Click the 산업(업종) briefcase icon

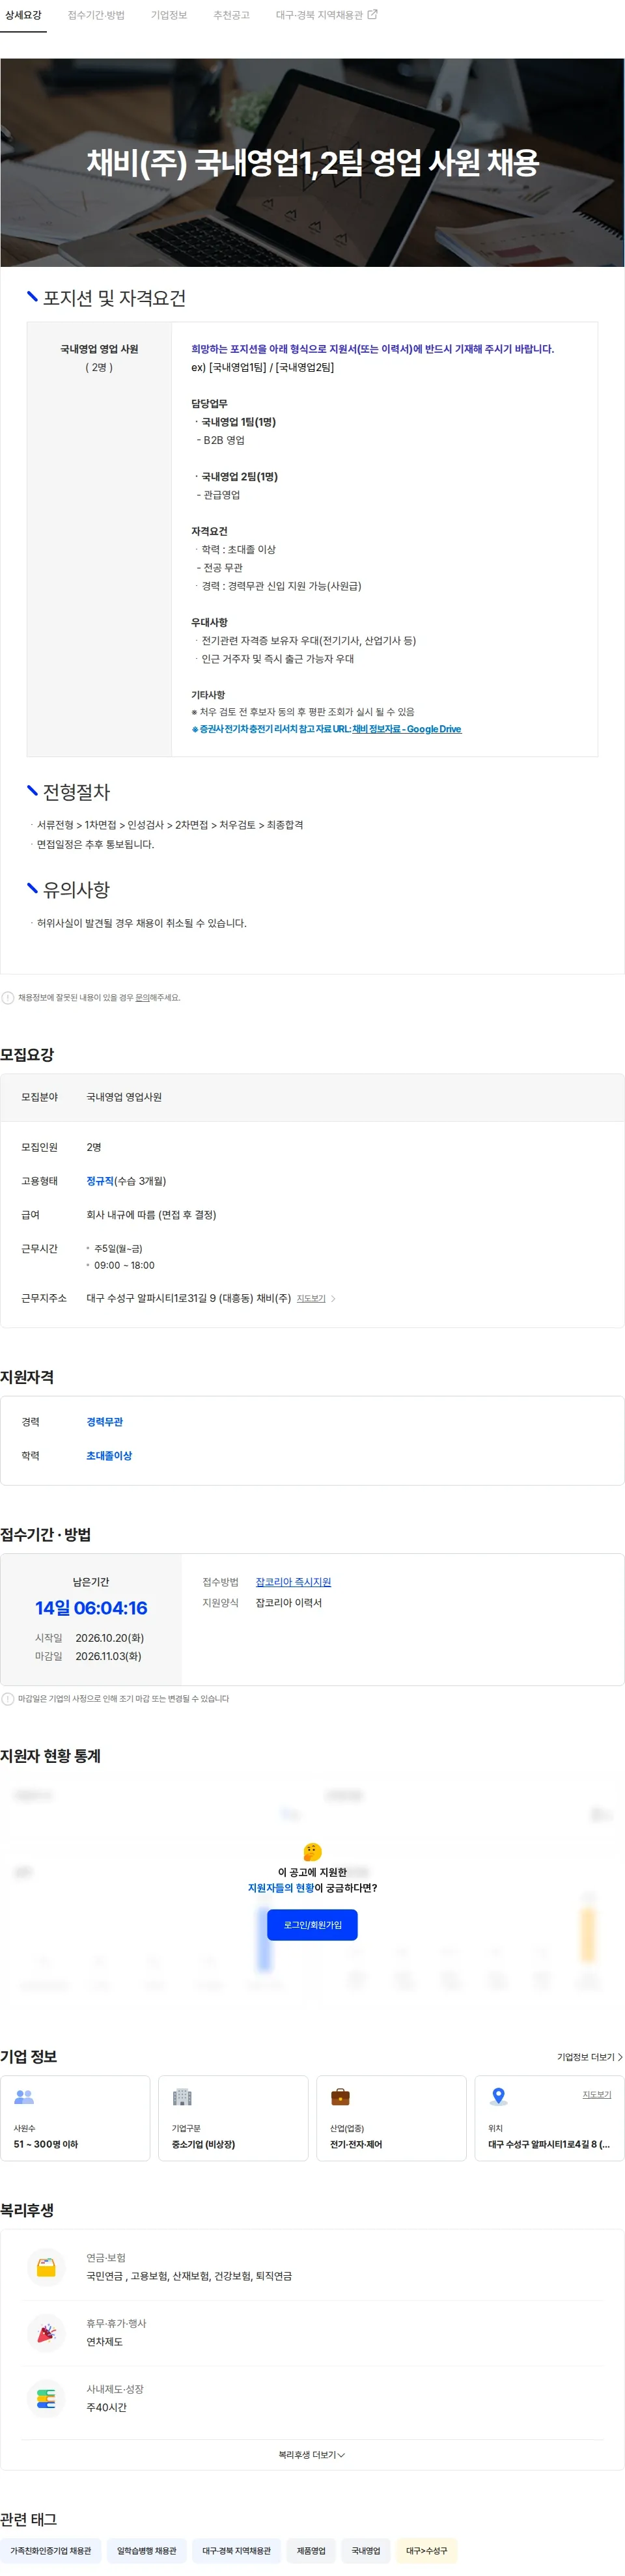click(340, 2097)
